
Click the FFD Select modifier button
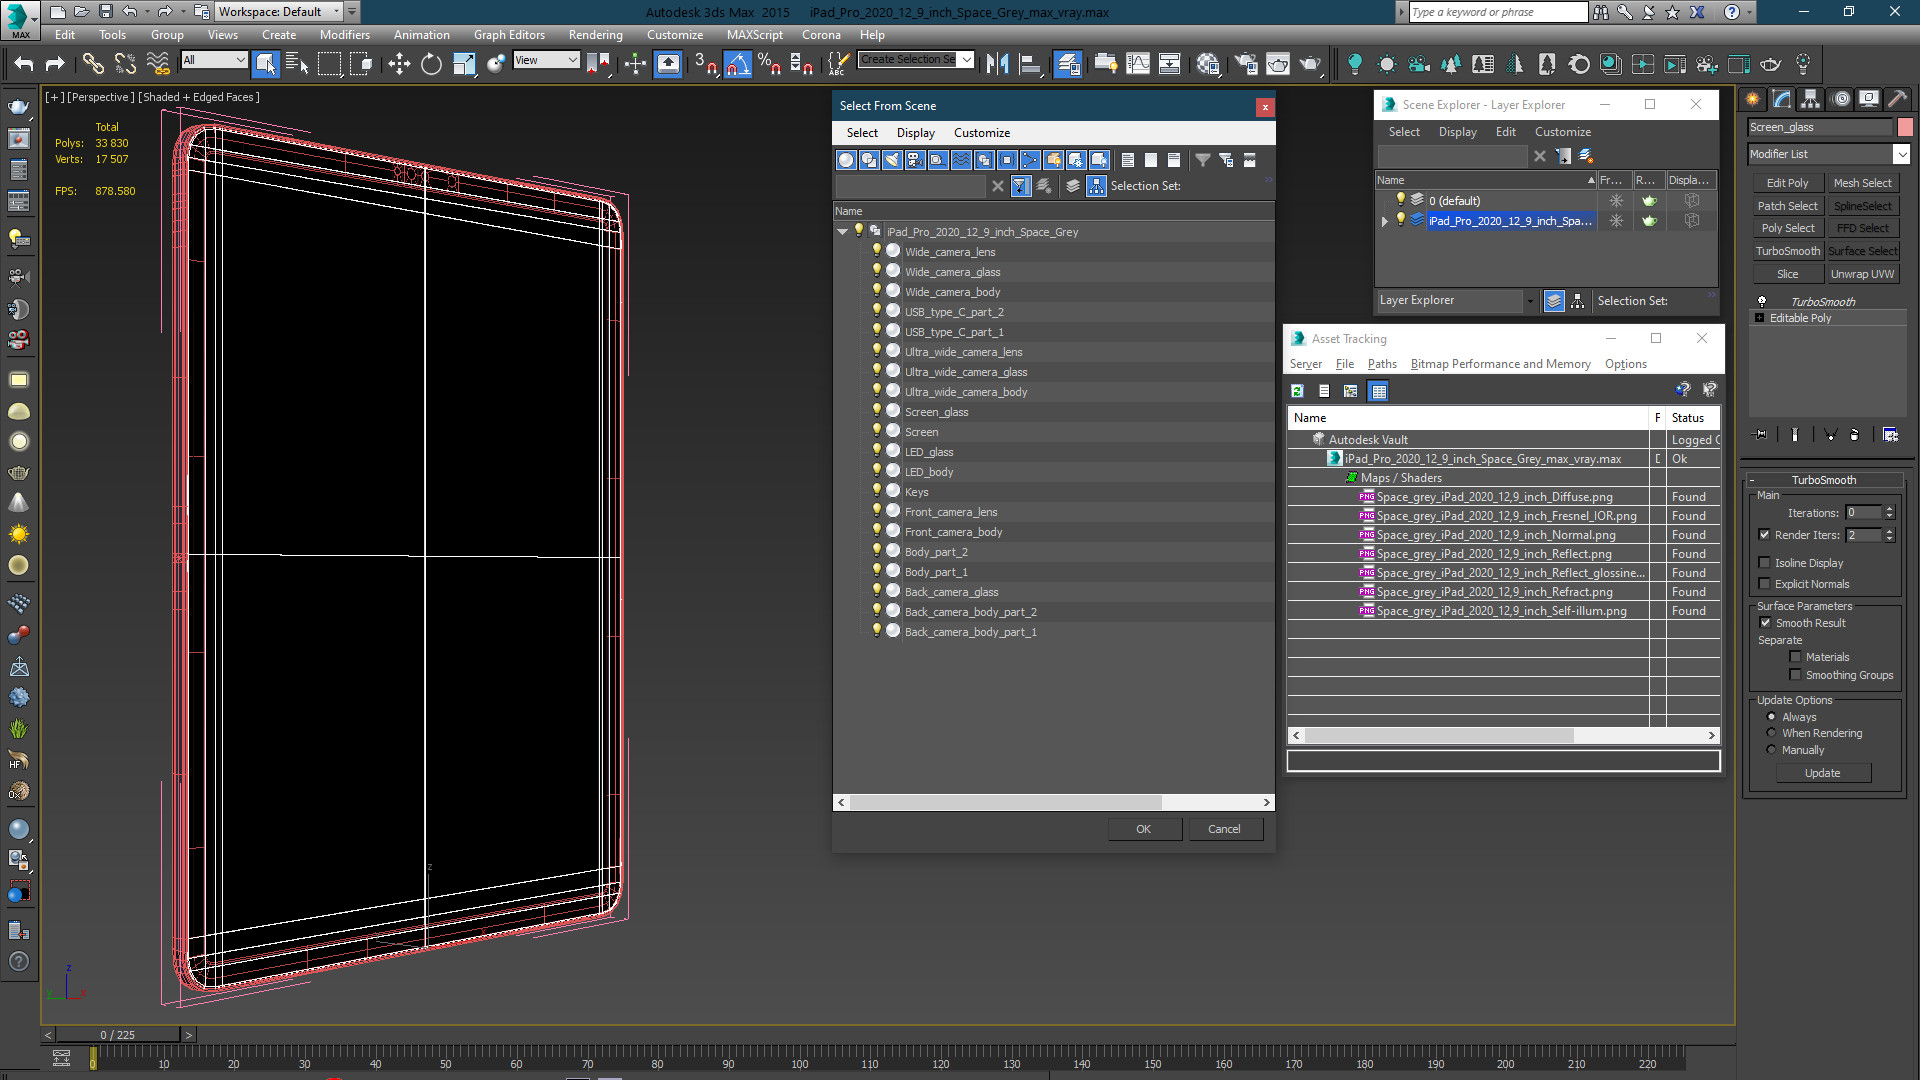click(x=1862, y=228)
